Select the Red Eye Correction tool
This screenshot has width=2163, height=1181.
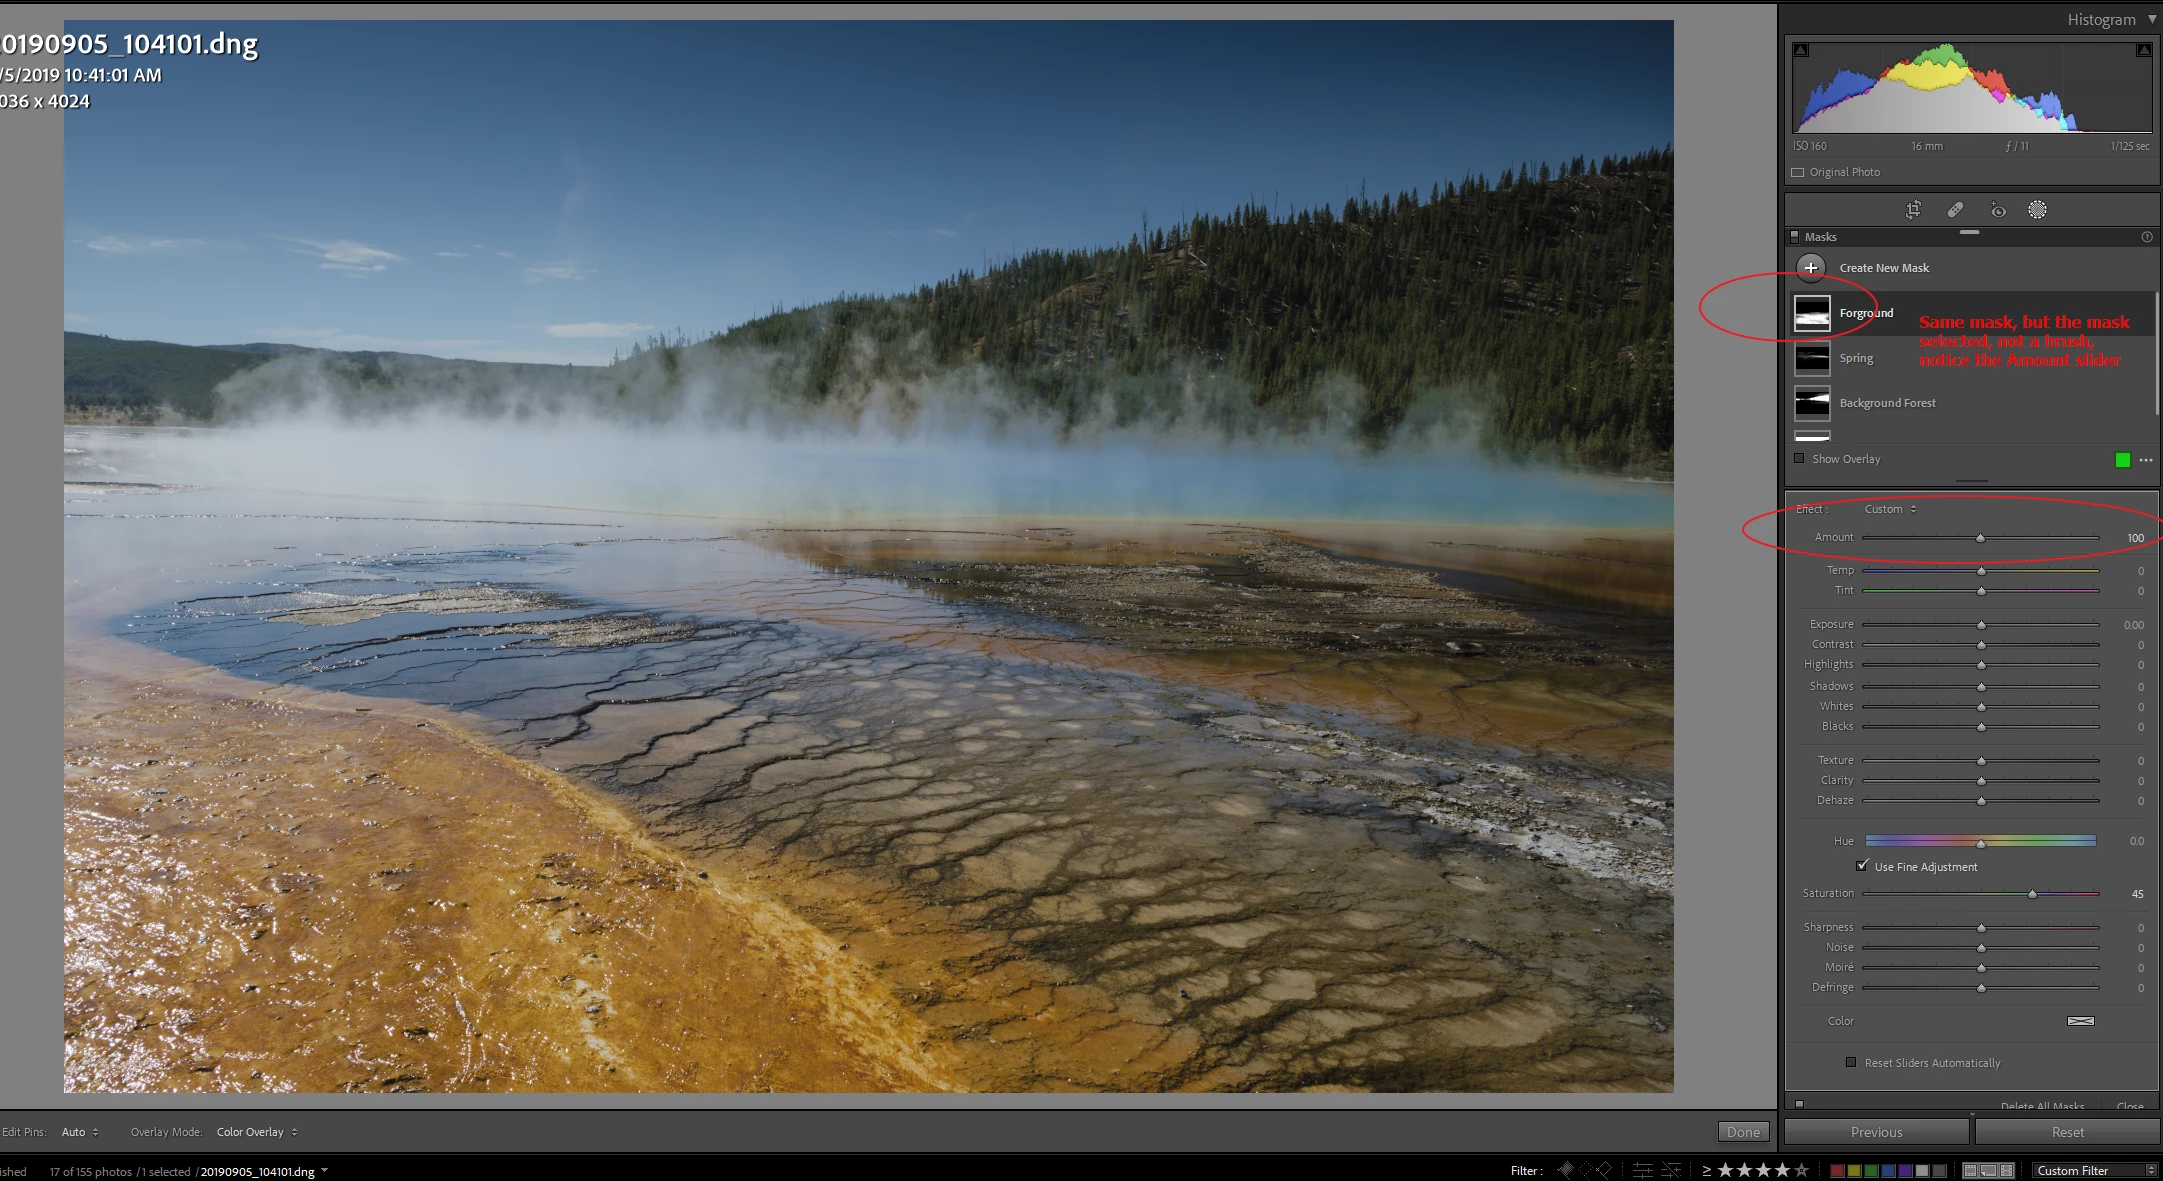click(x=1997, y=210)
